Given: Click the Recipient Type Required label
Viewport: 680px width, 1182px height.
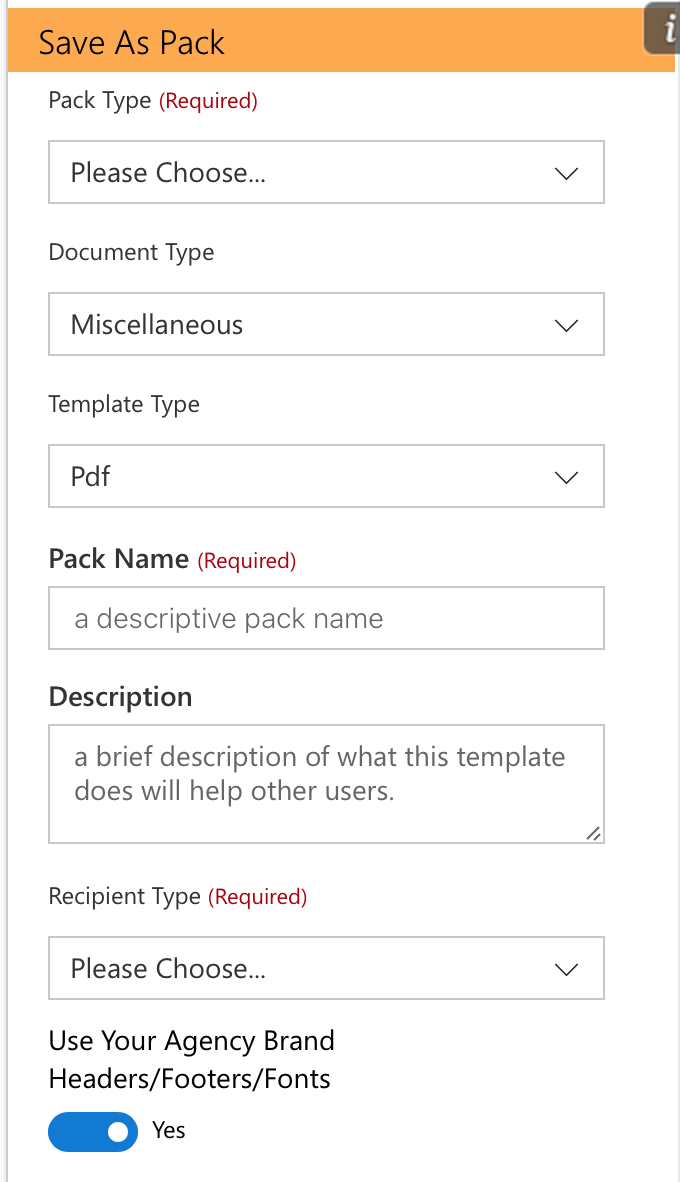Looking at the screenshot, I should [258, 896].
